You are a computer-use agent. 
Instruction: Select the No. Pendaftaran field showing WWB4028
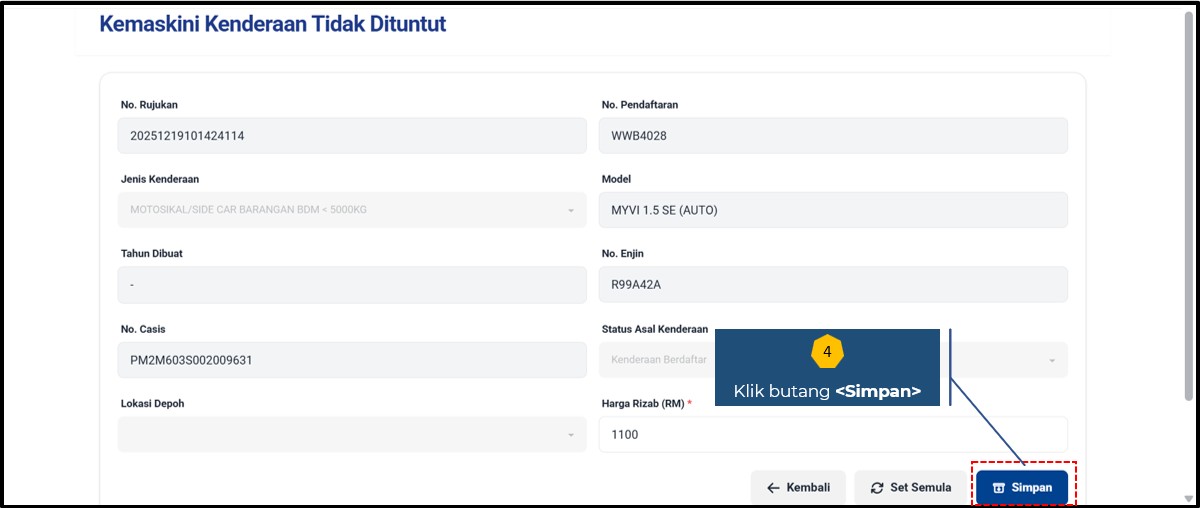pyautogui.click(x=832, y=136)
